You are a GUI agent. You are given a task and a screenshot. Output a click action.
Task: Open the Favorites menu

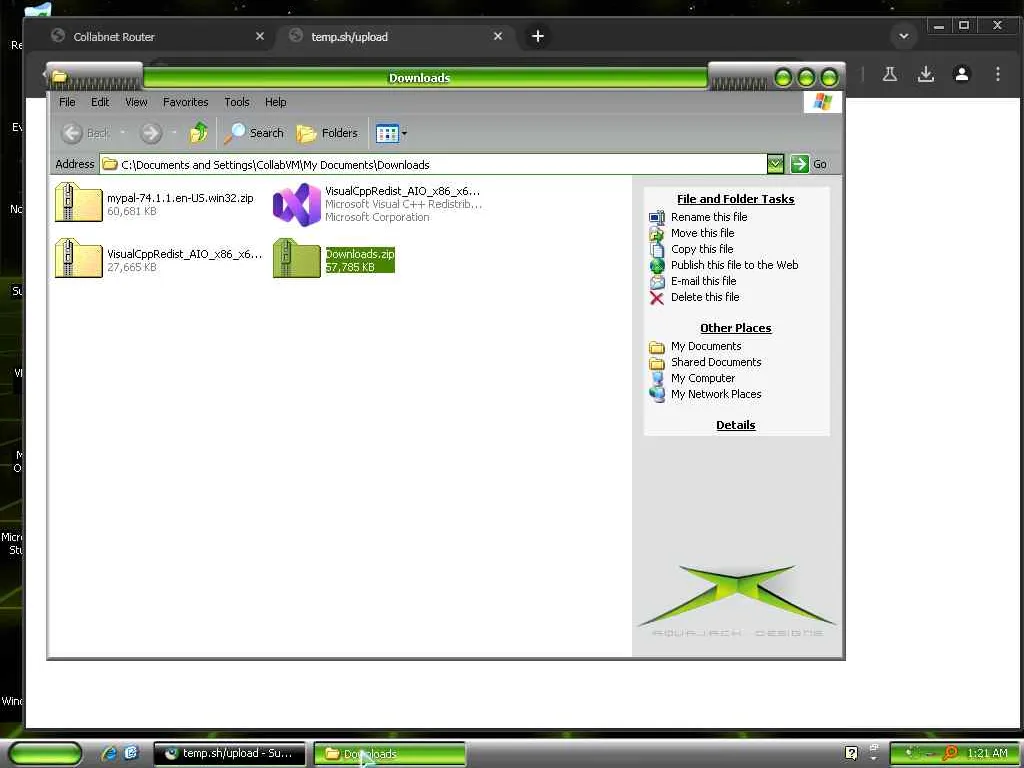[x=185, y=102]
